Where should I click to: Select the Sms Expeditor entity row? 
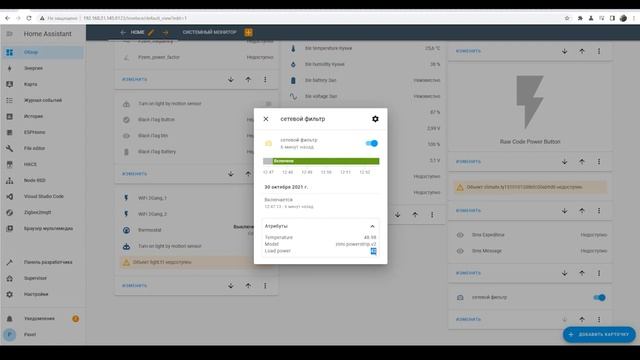(531, 235)
